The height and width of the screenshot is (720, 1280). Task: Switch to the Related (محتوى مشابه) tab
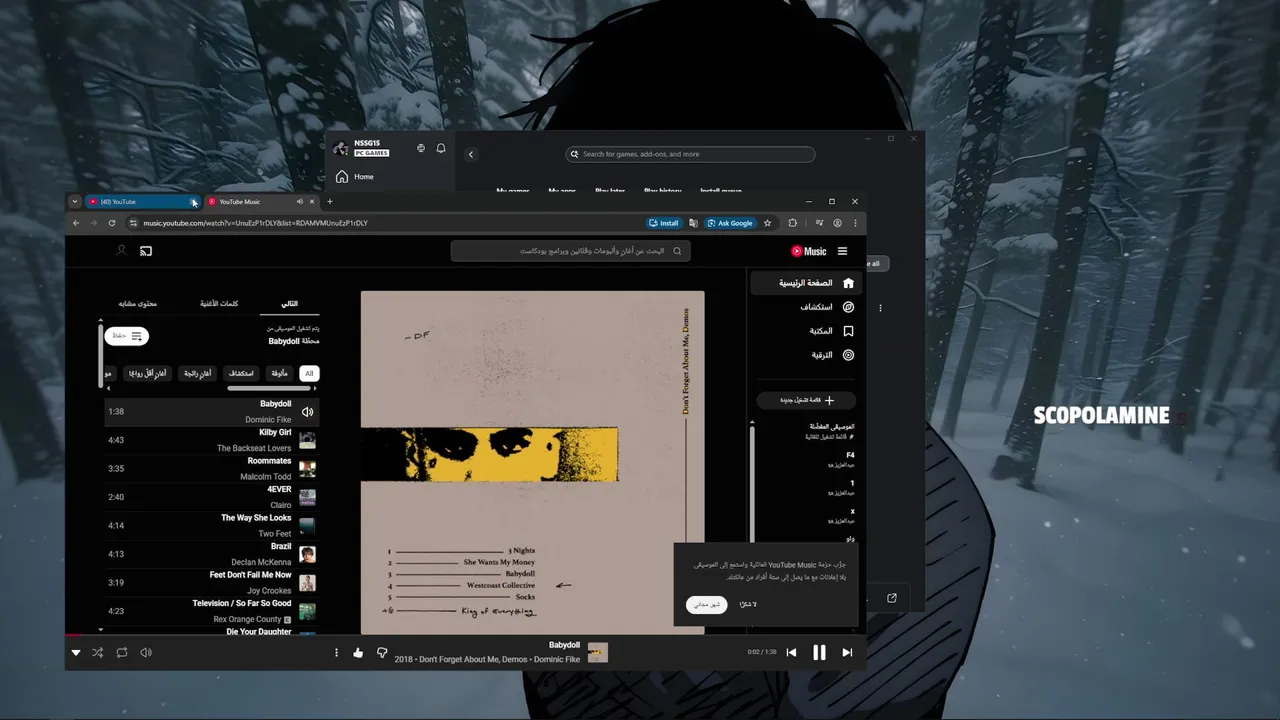point(138,303)
